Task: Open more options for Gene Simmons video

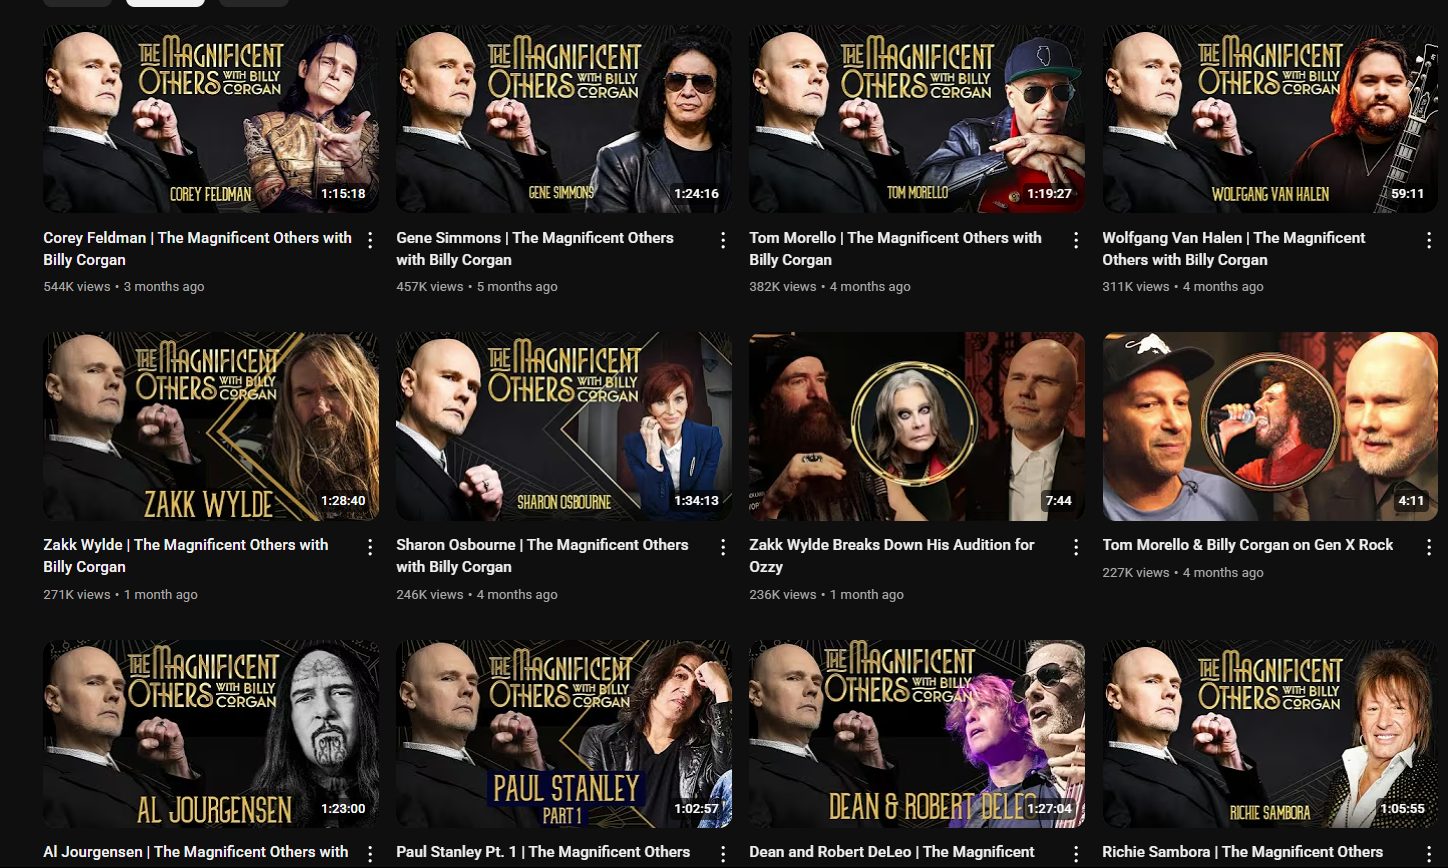Action: tap(723, 240)
